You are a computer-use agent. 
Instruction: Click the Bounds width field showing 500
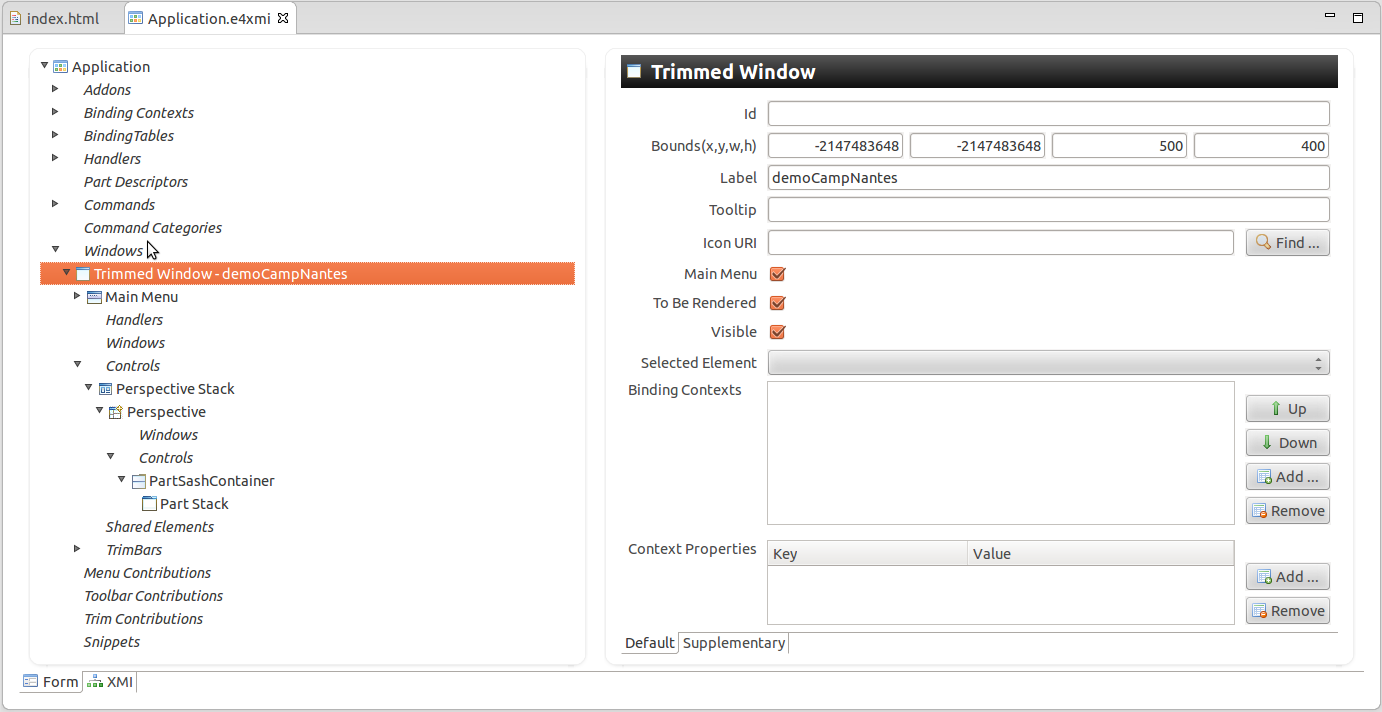1119,146
